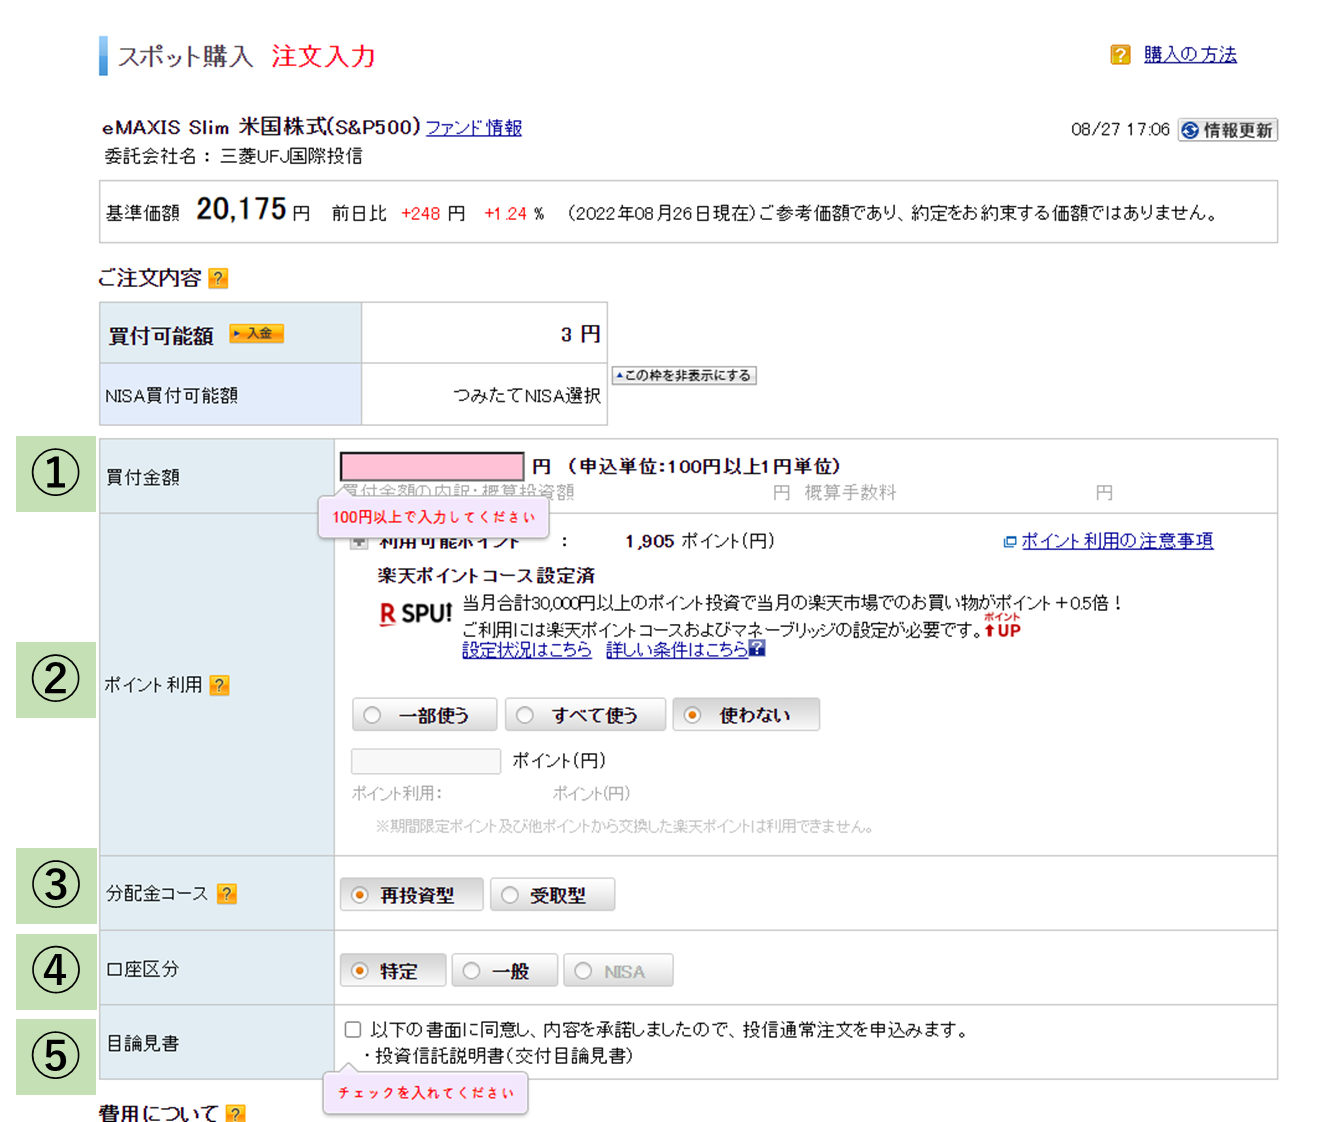
Task: Select the 一般 account radio option
Action: (x=504, y=971)
